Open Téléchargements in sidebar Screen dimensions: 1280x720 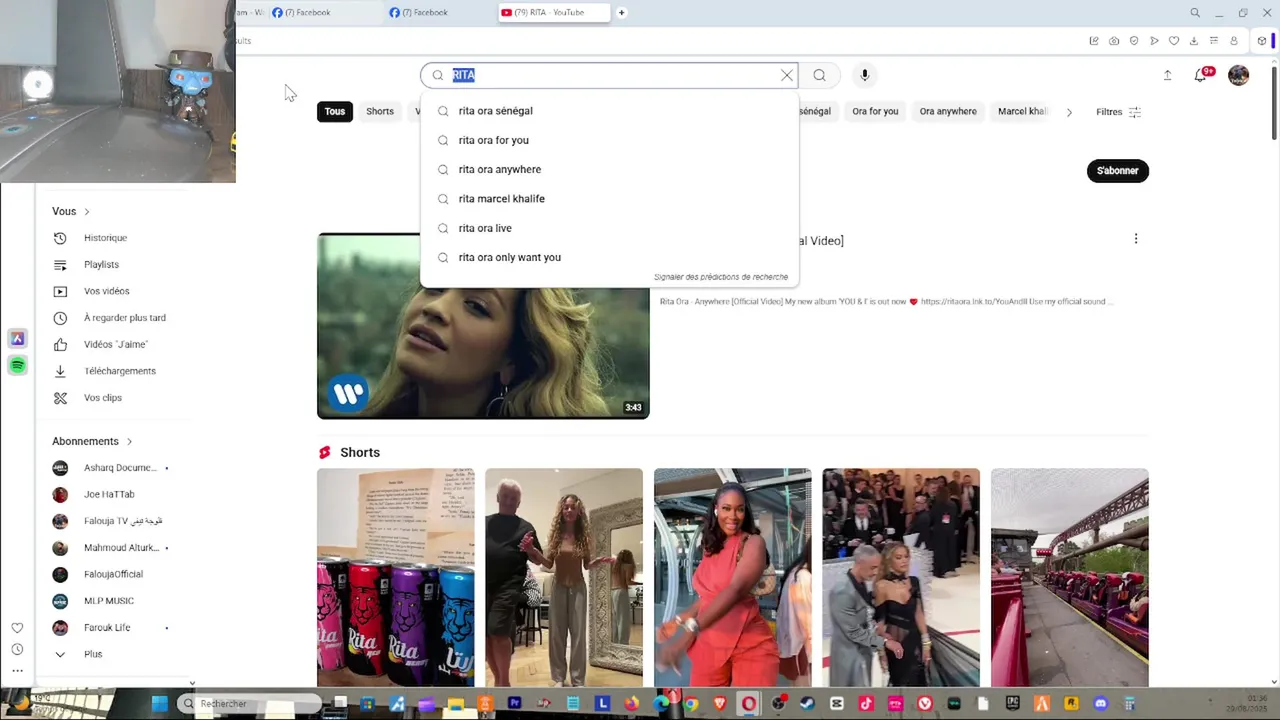119,371
